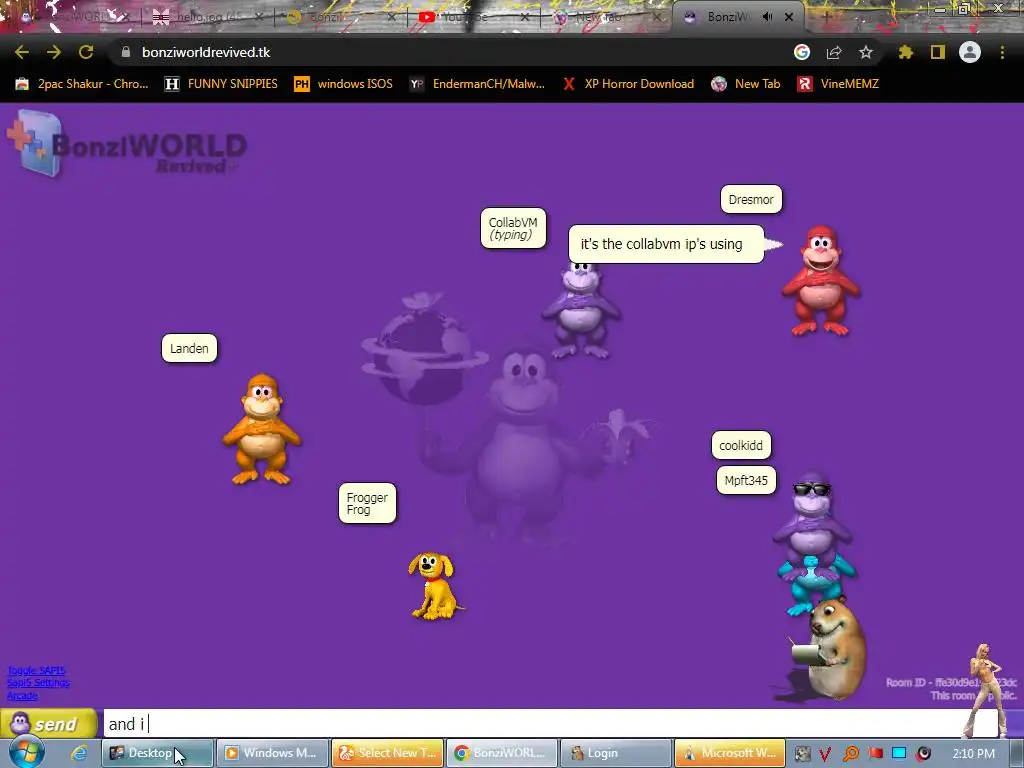Open the 2pac Shakur bookmark
1024x768 pixels.
(82, 84)
